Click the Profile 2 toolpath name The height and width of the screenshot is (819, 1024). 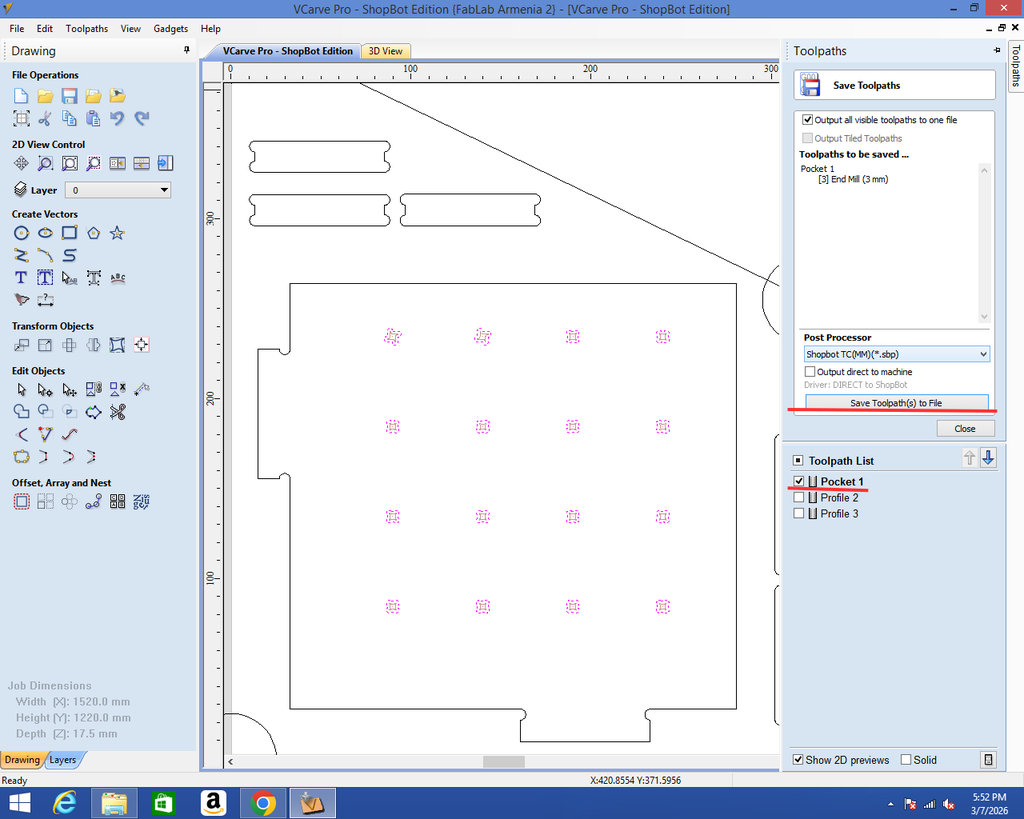839,498
